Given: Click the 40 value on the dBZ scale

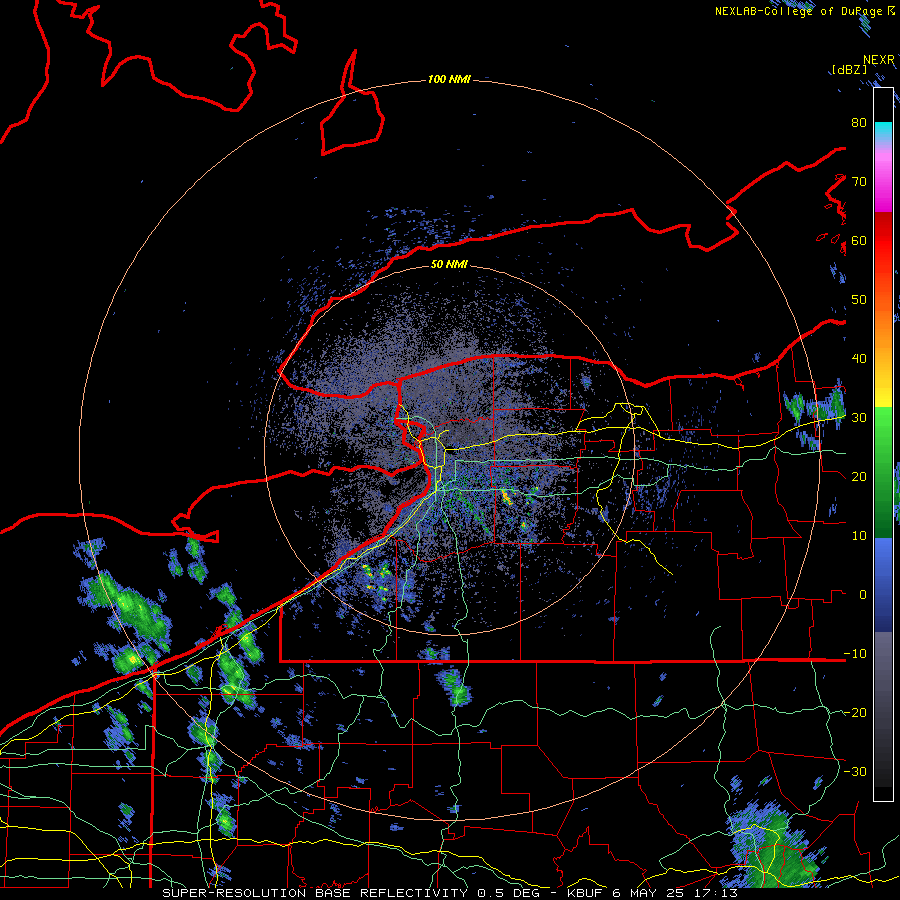Looking at the screenshot, I should point(859,359).
